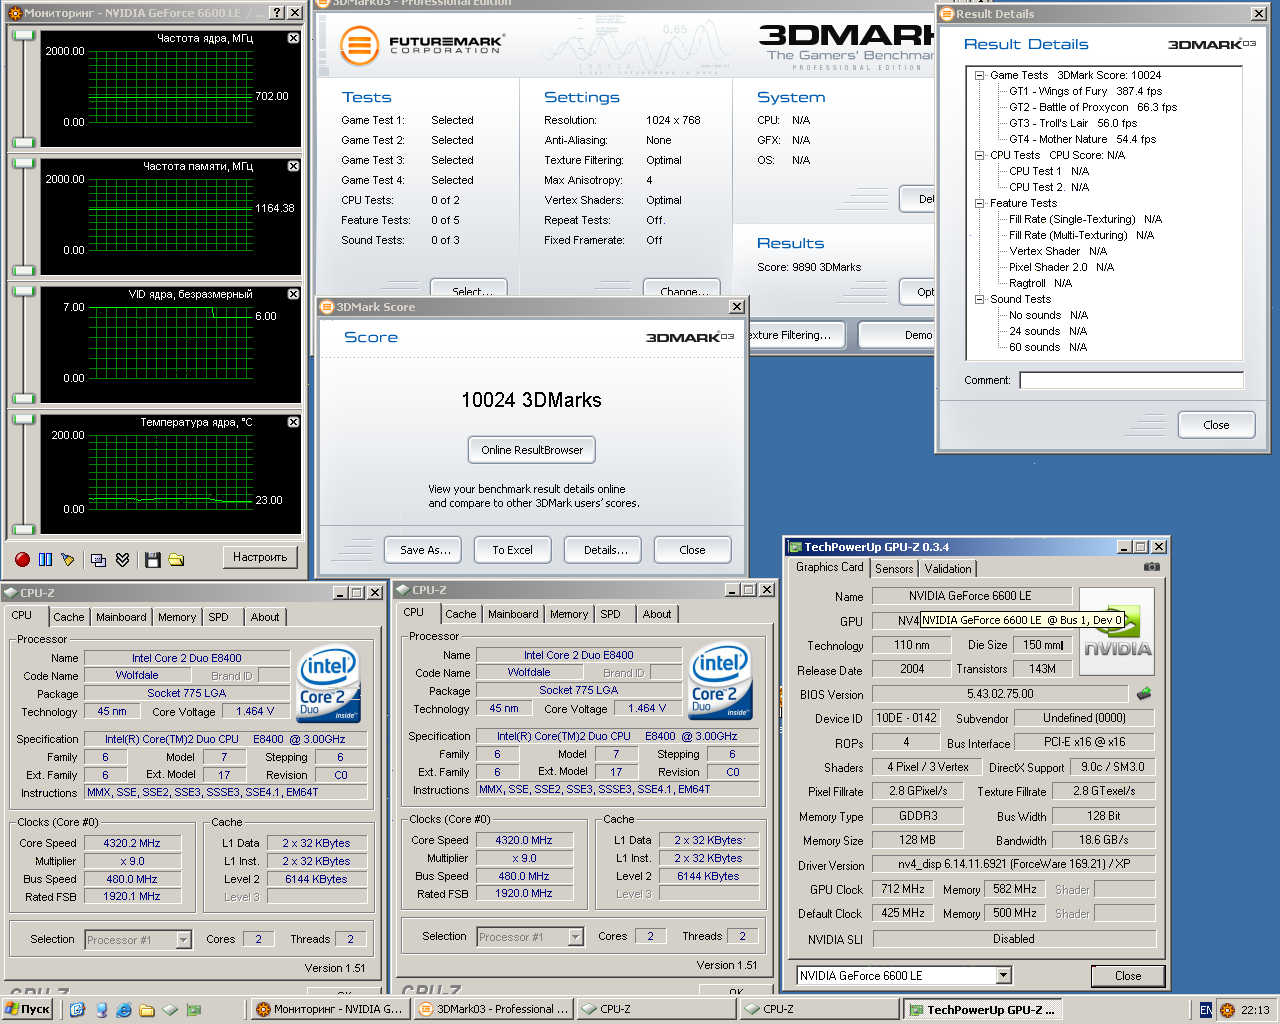Open the folder icon in quick launch
This screenshot has width=1280, height=1024.
click(x=147, y=1010)
